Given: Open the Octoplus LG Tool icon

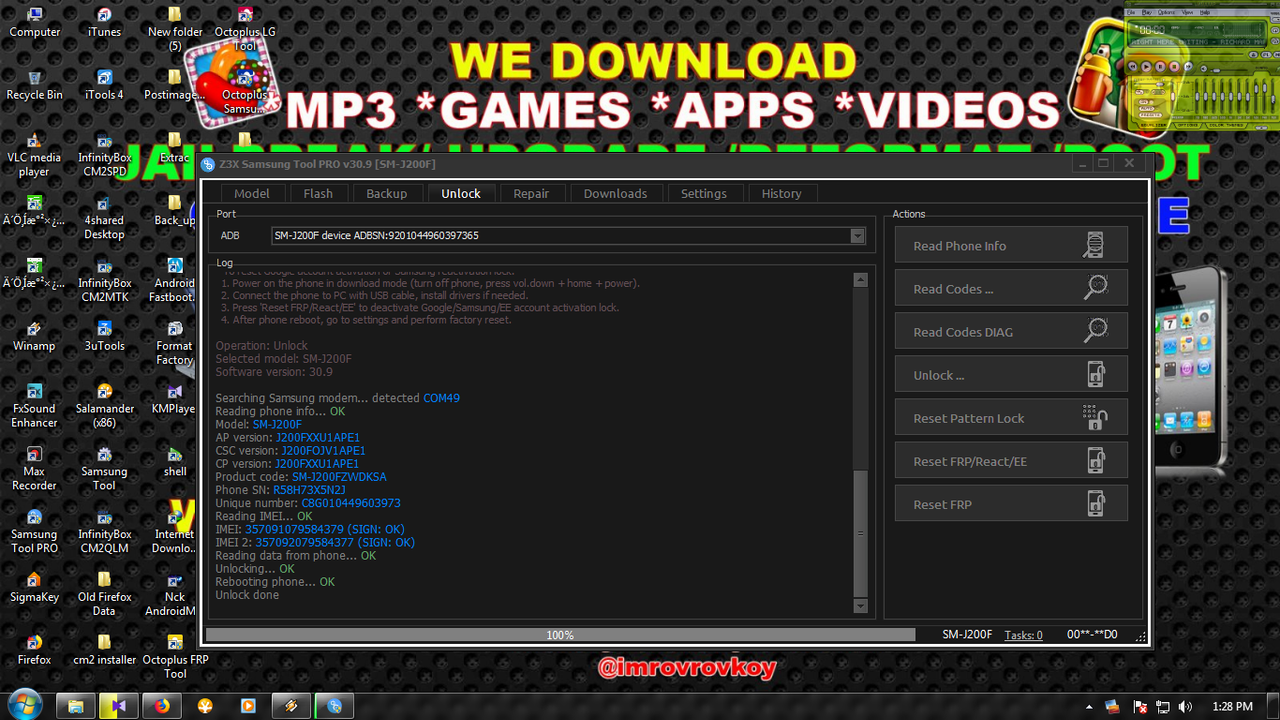Looking at the screenshot, I should (x=245, y=29).
